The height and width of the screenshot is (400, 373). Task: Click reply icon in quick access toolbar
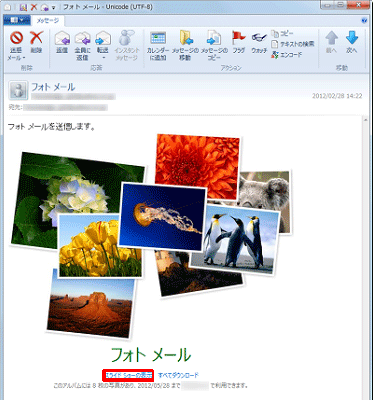click(x=44, y=7)
